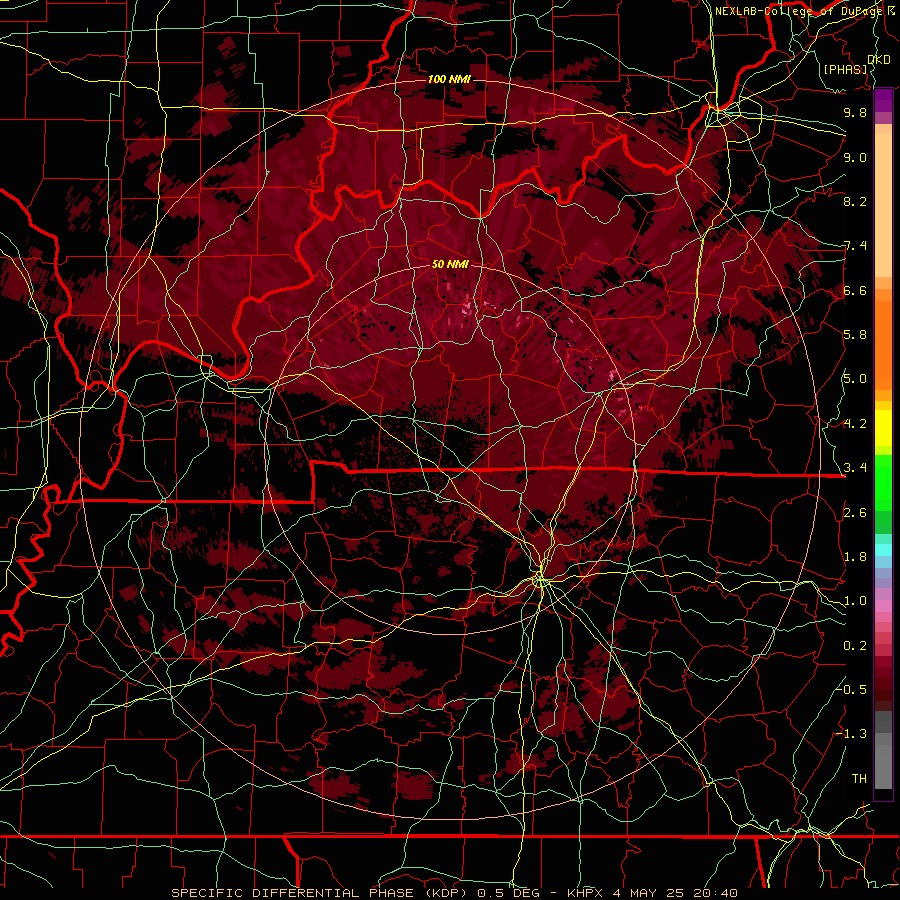Pick the purple top segment of the color bar
The image size is (900, 900).
point(883,100)
